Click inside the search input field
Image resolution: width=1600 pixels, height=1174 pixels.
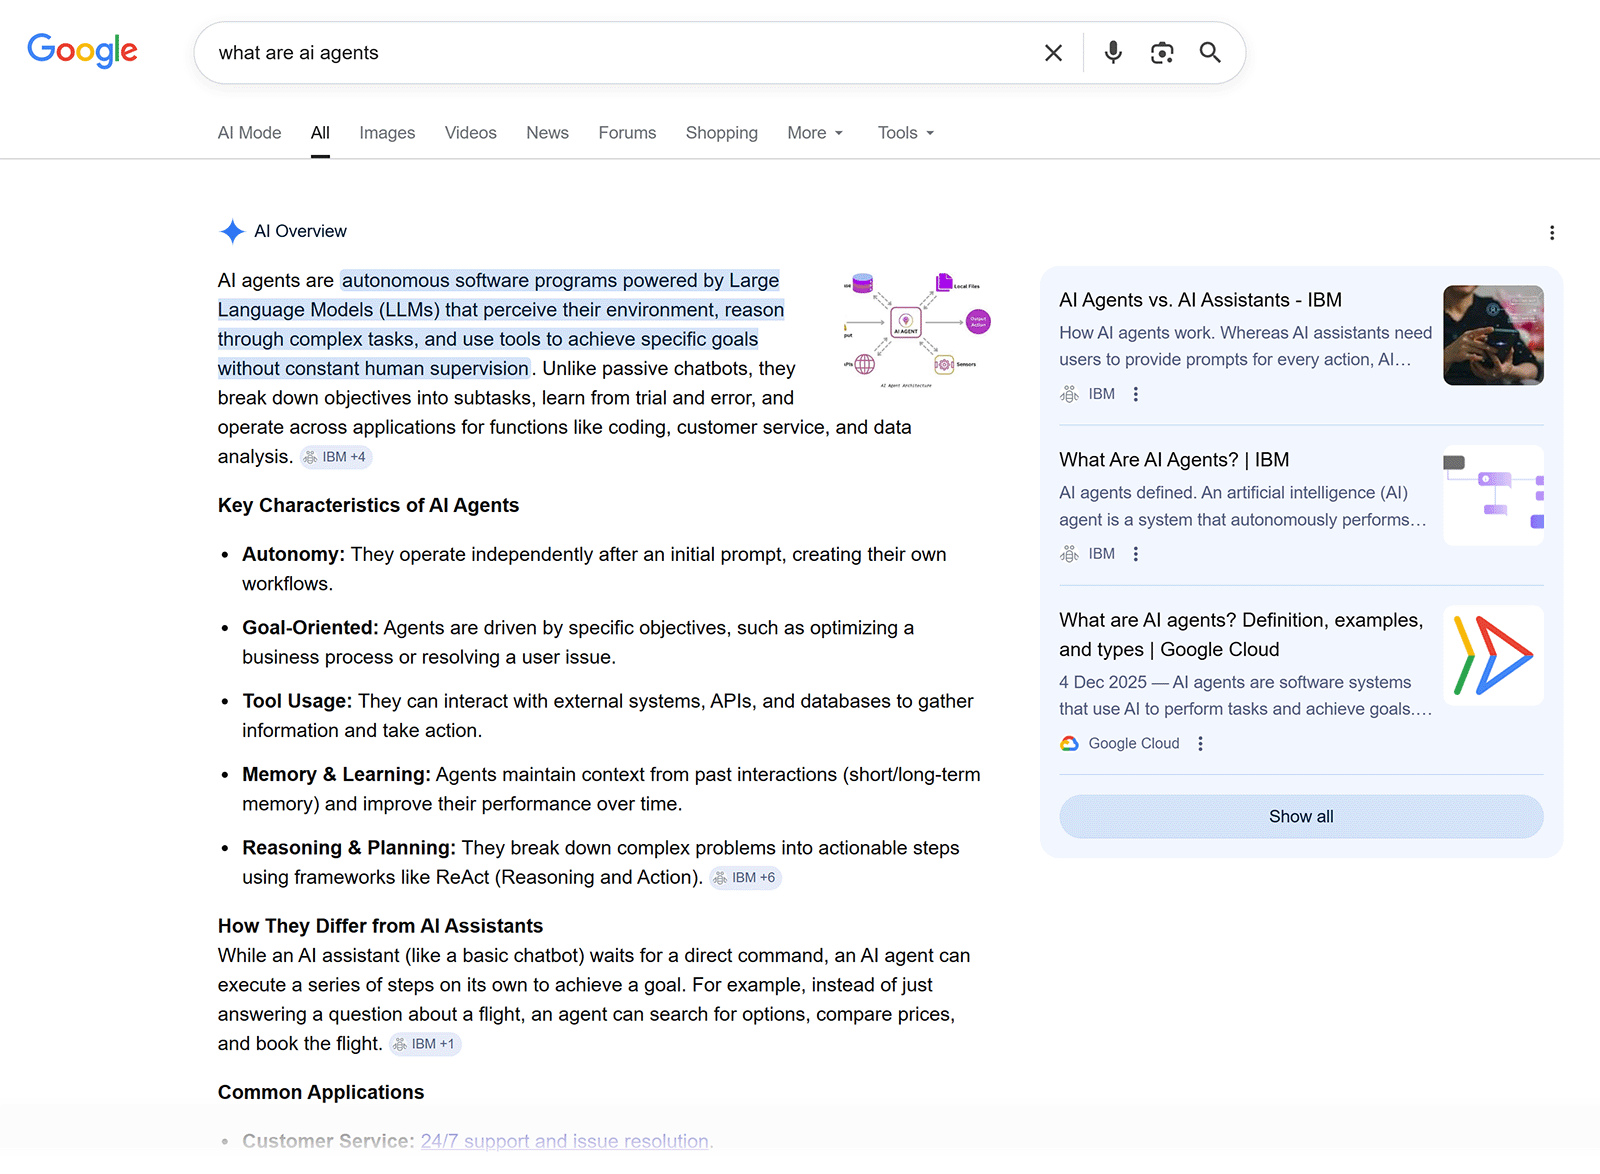(x=600, y=52)
